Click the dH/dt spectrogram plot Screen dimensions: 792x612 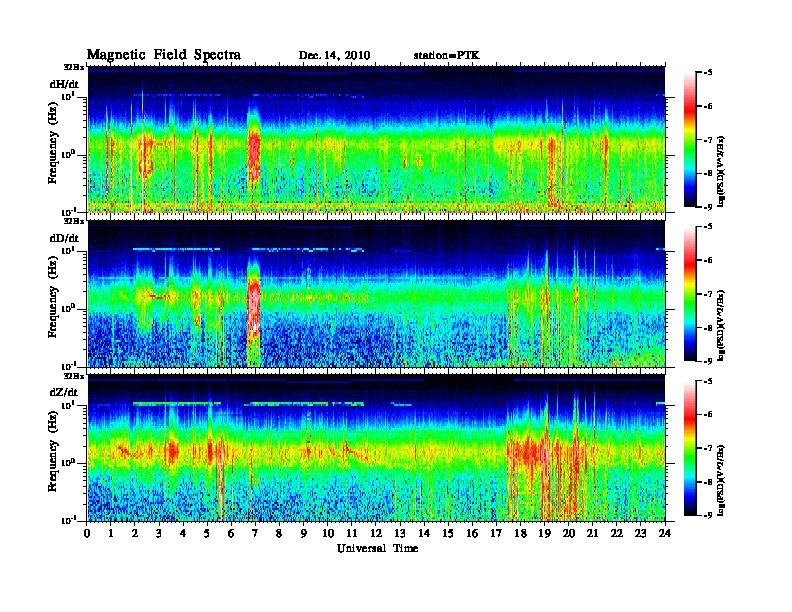tap(376, 139)
